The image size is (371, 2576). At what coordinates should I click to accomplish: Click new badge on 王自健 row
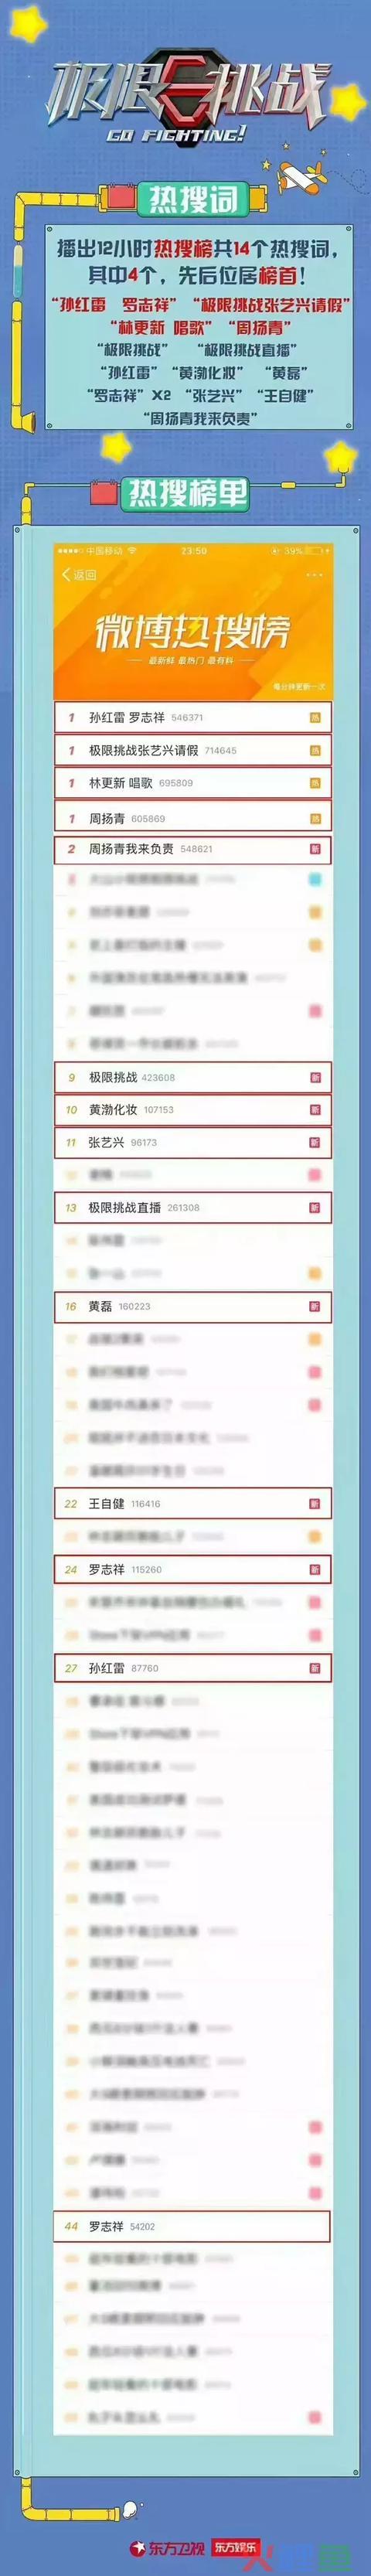(x=315, y=1503)
